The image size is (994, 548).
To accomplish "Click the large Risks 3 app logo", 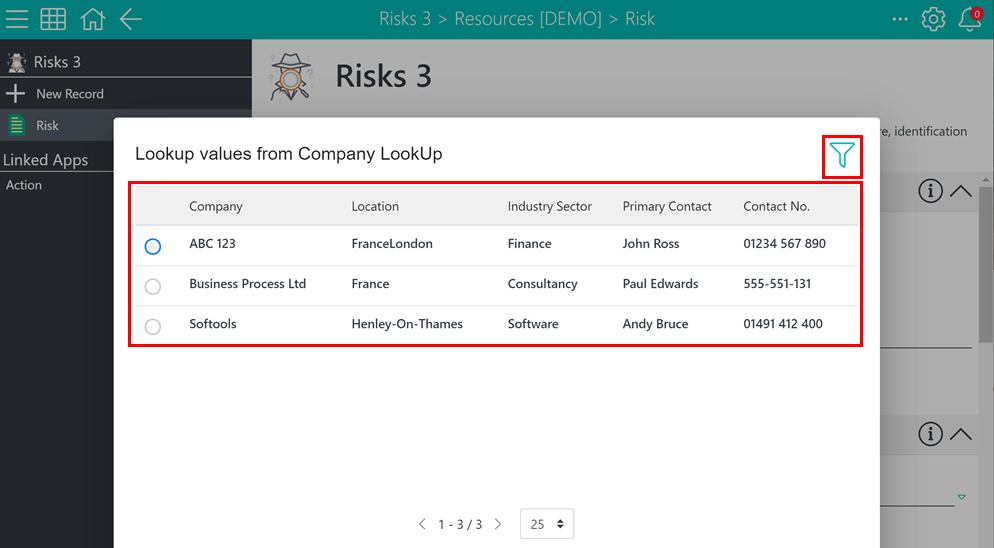I will tap(290, 77).
